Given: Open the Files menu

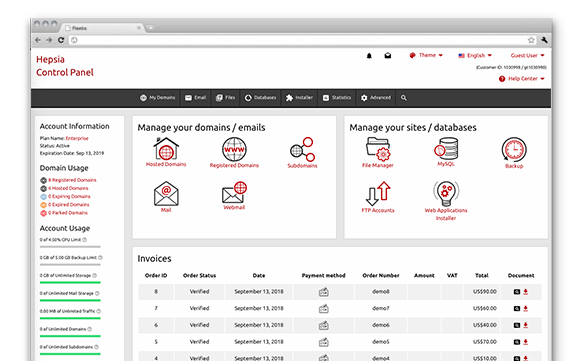Looking at the screenshot, I should click(x=225, y=98).
